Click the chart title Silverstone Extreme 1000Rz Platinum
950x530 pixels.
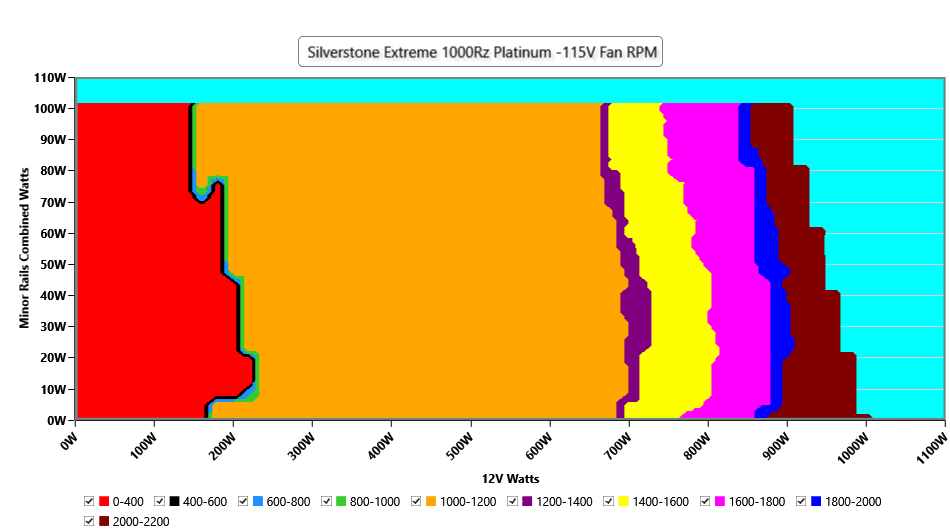coord(480,52)
